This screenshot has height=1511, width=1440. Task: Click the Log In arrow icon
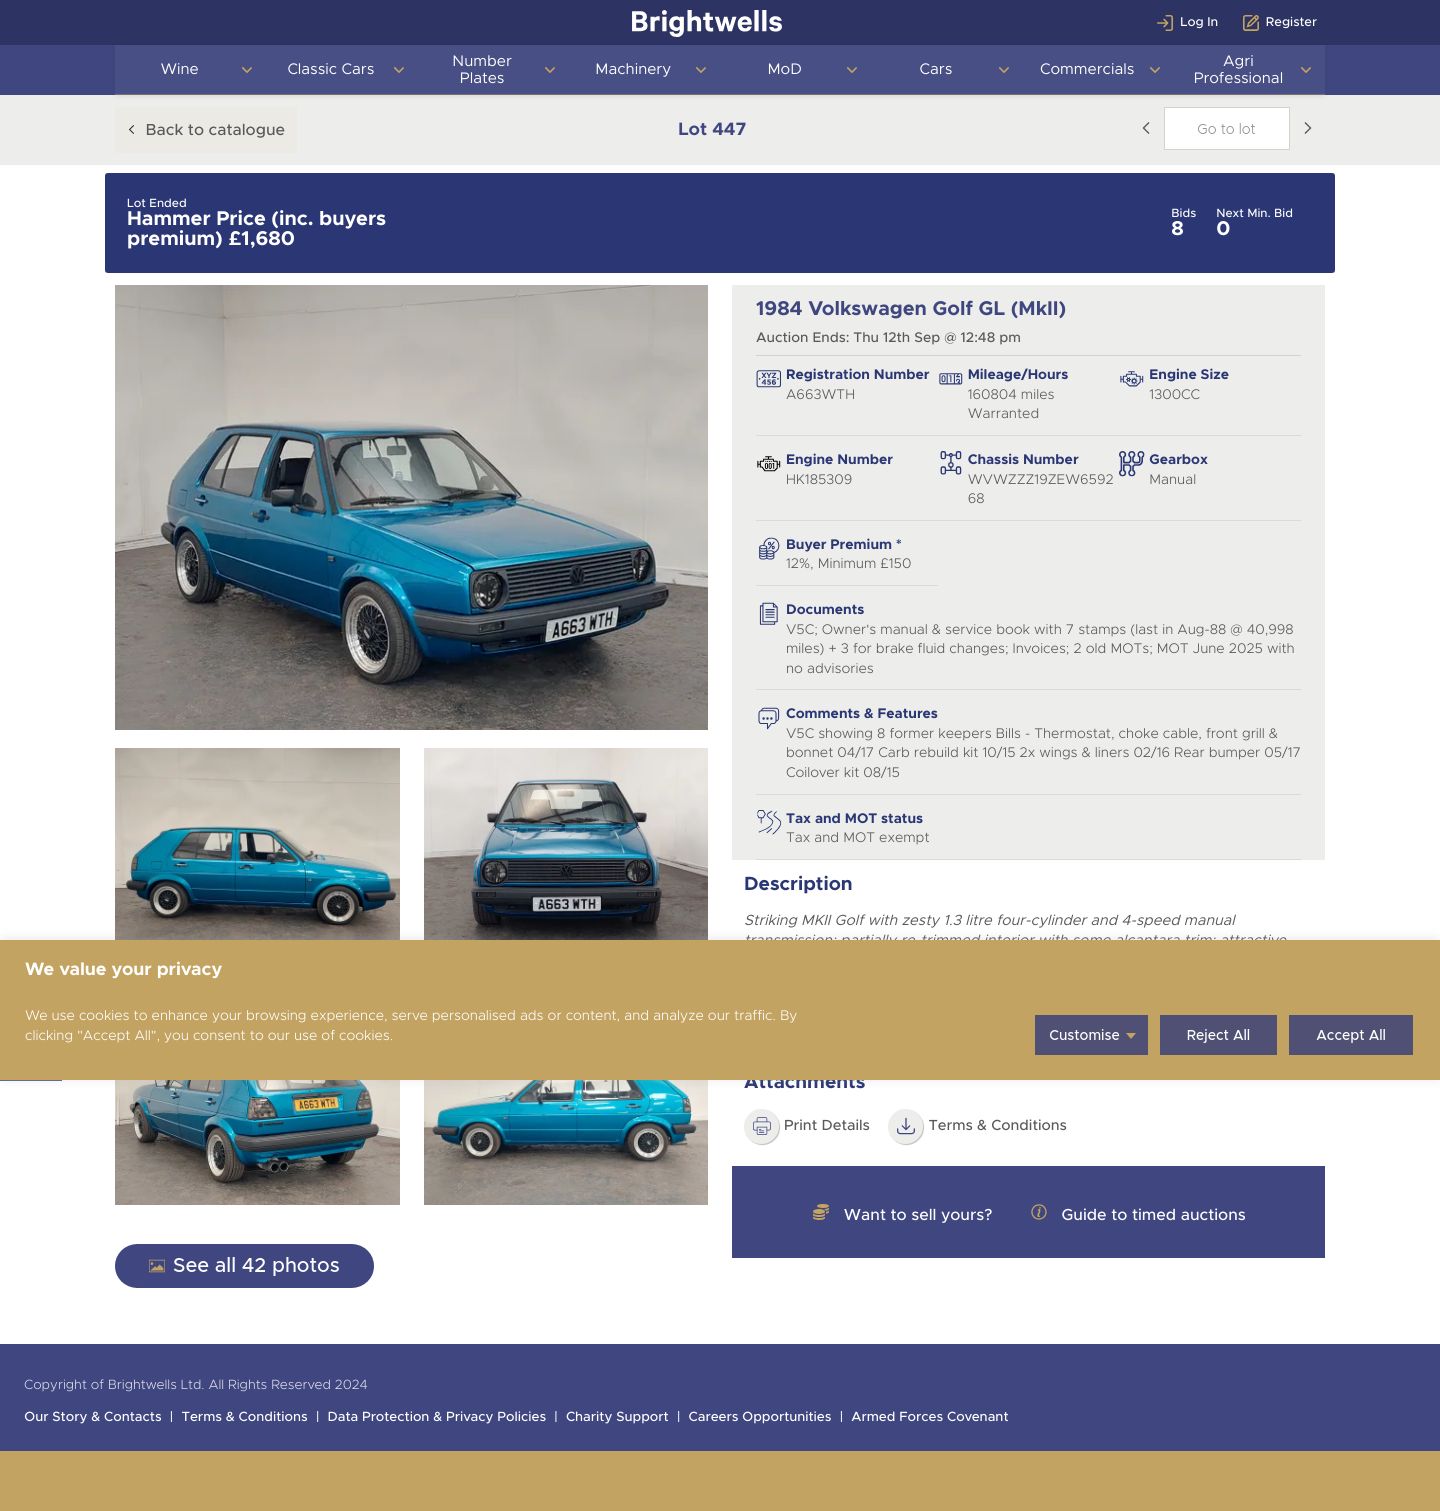1165,22
